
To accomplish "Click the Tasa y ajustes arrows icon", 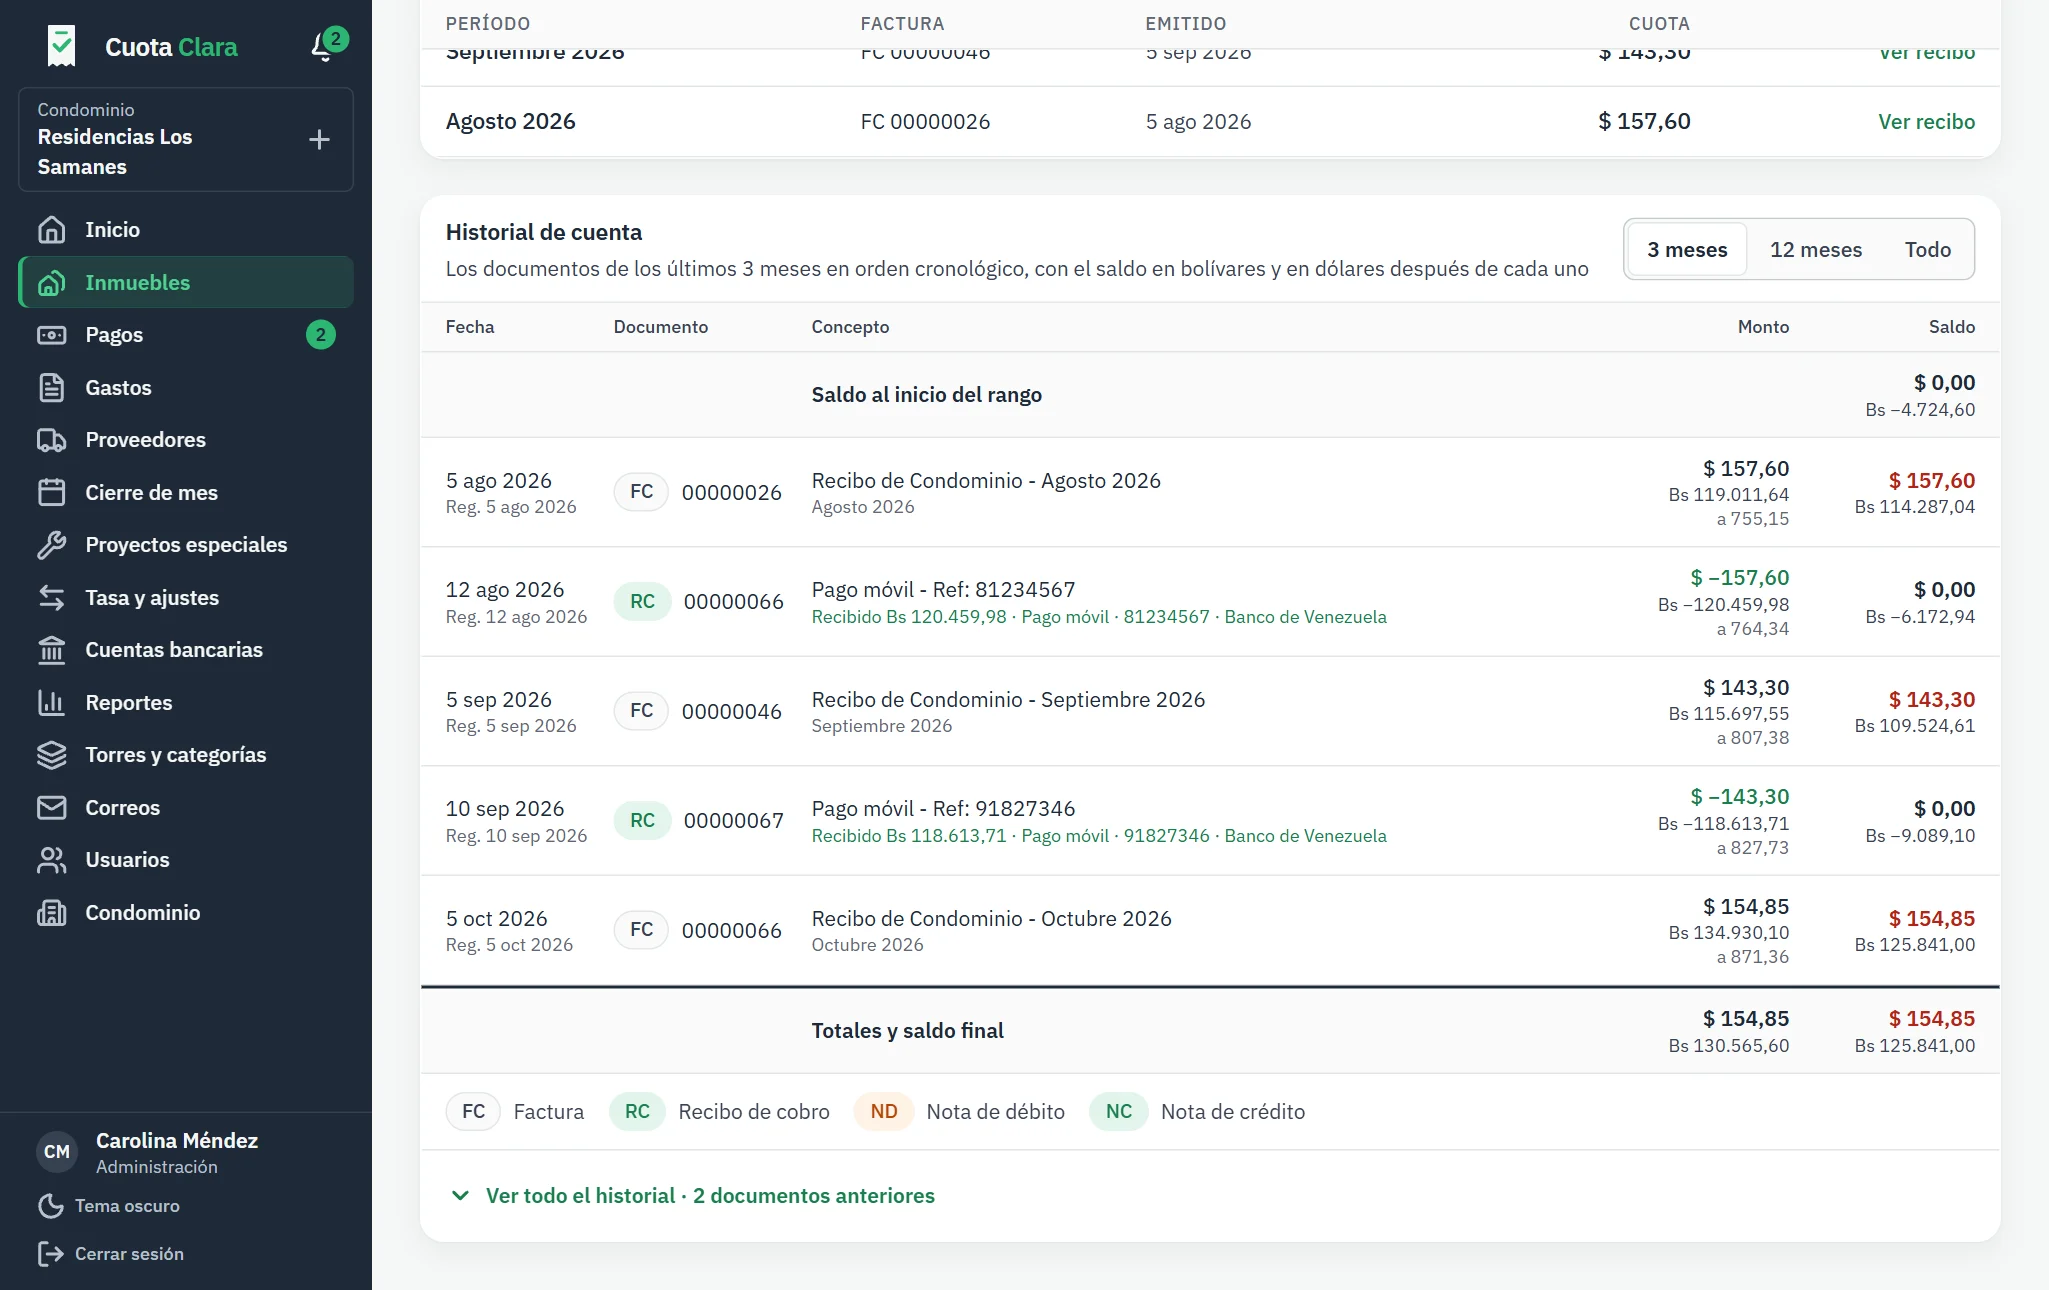I will click(x=52, y=598).
